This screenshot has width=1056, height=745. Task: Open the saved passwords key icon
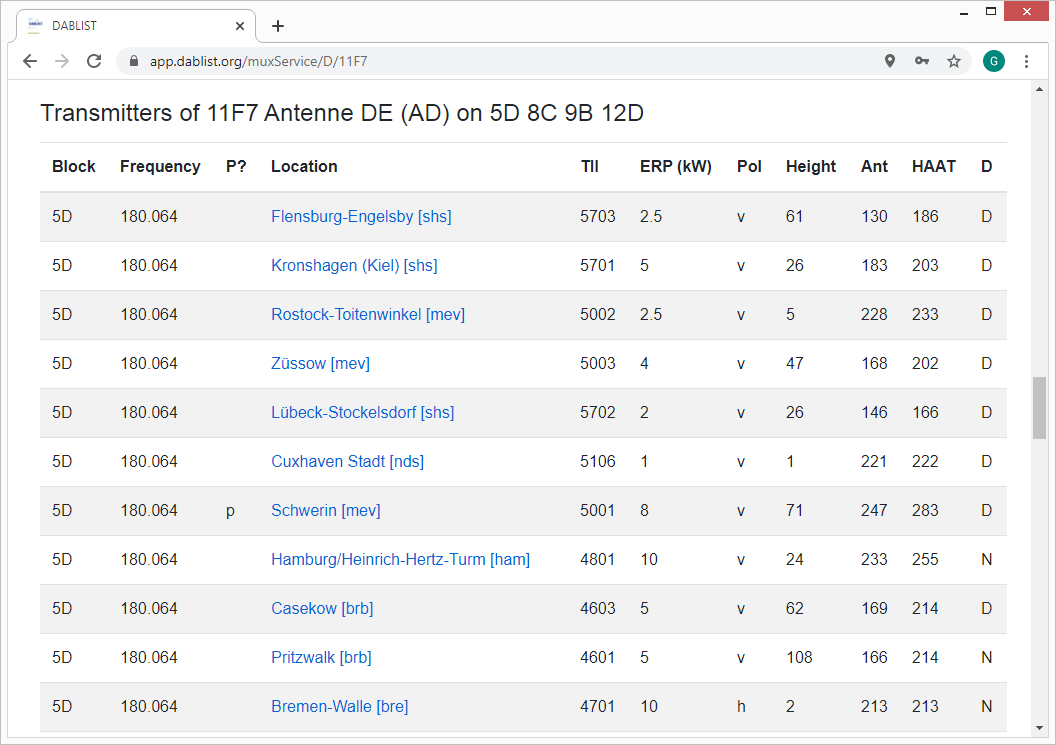point(921,61)
